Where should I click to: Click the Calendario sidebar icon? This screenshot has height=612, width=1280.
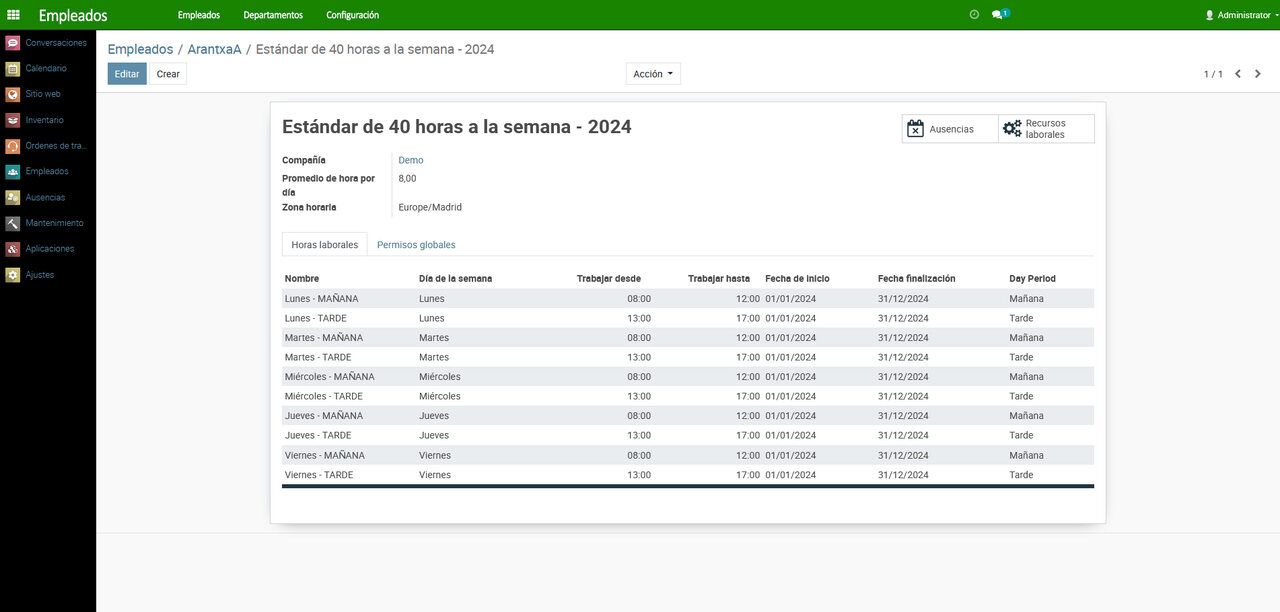pos(12,69)
